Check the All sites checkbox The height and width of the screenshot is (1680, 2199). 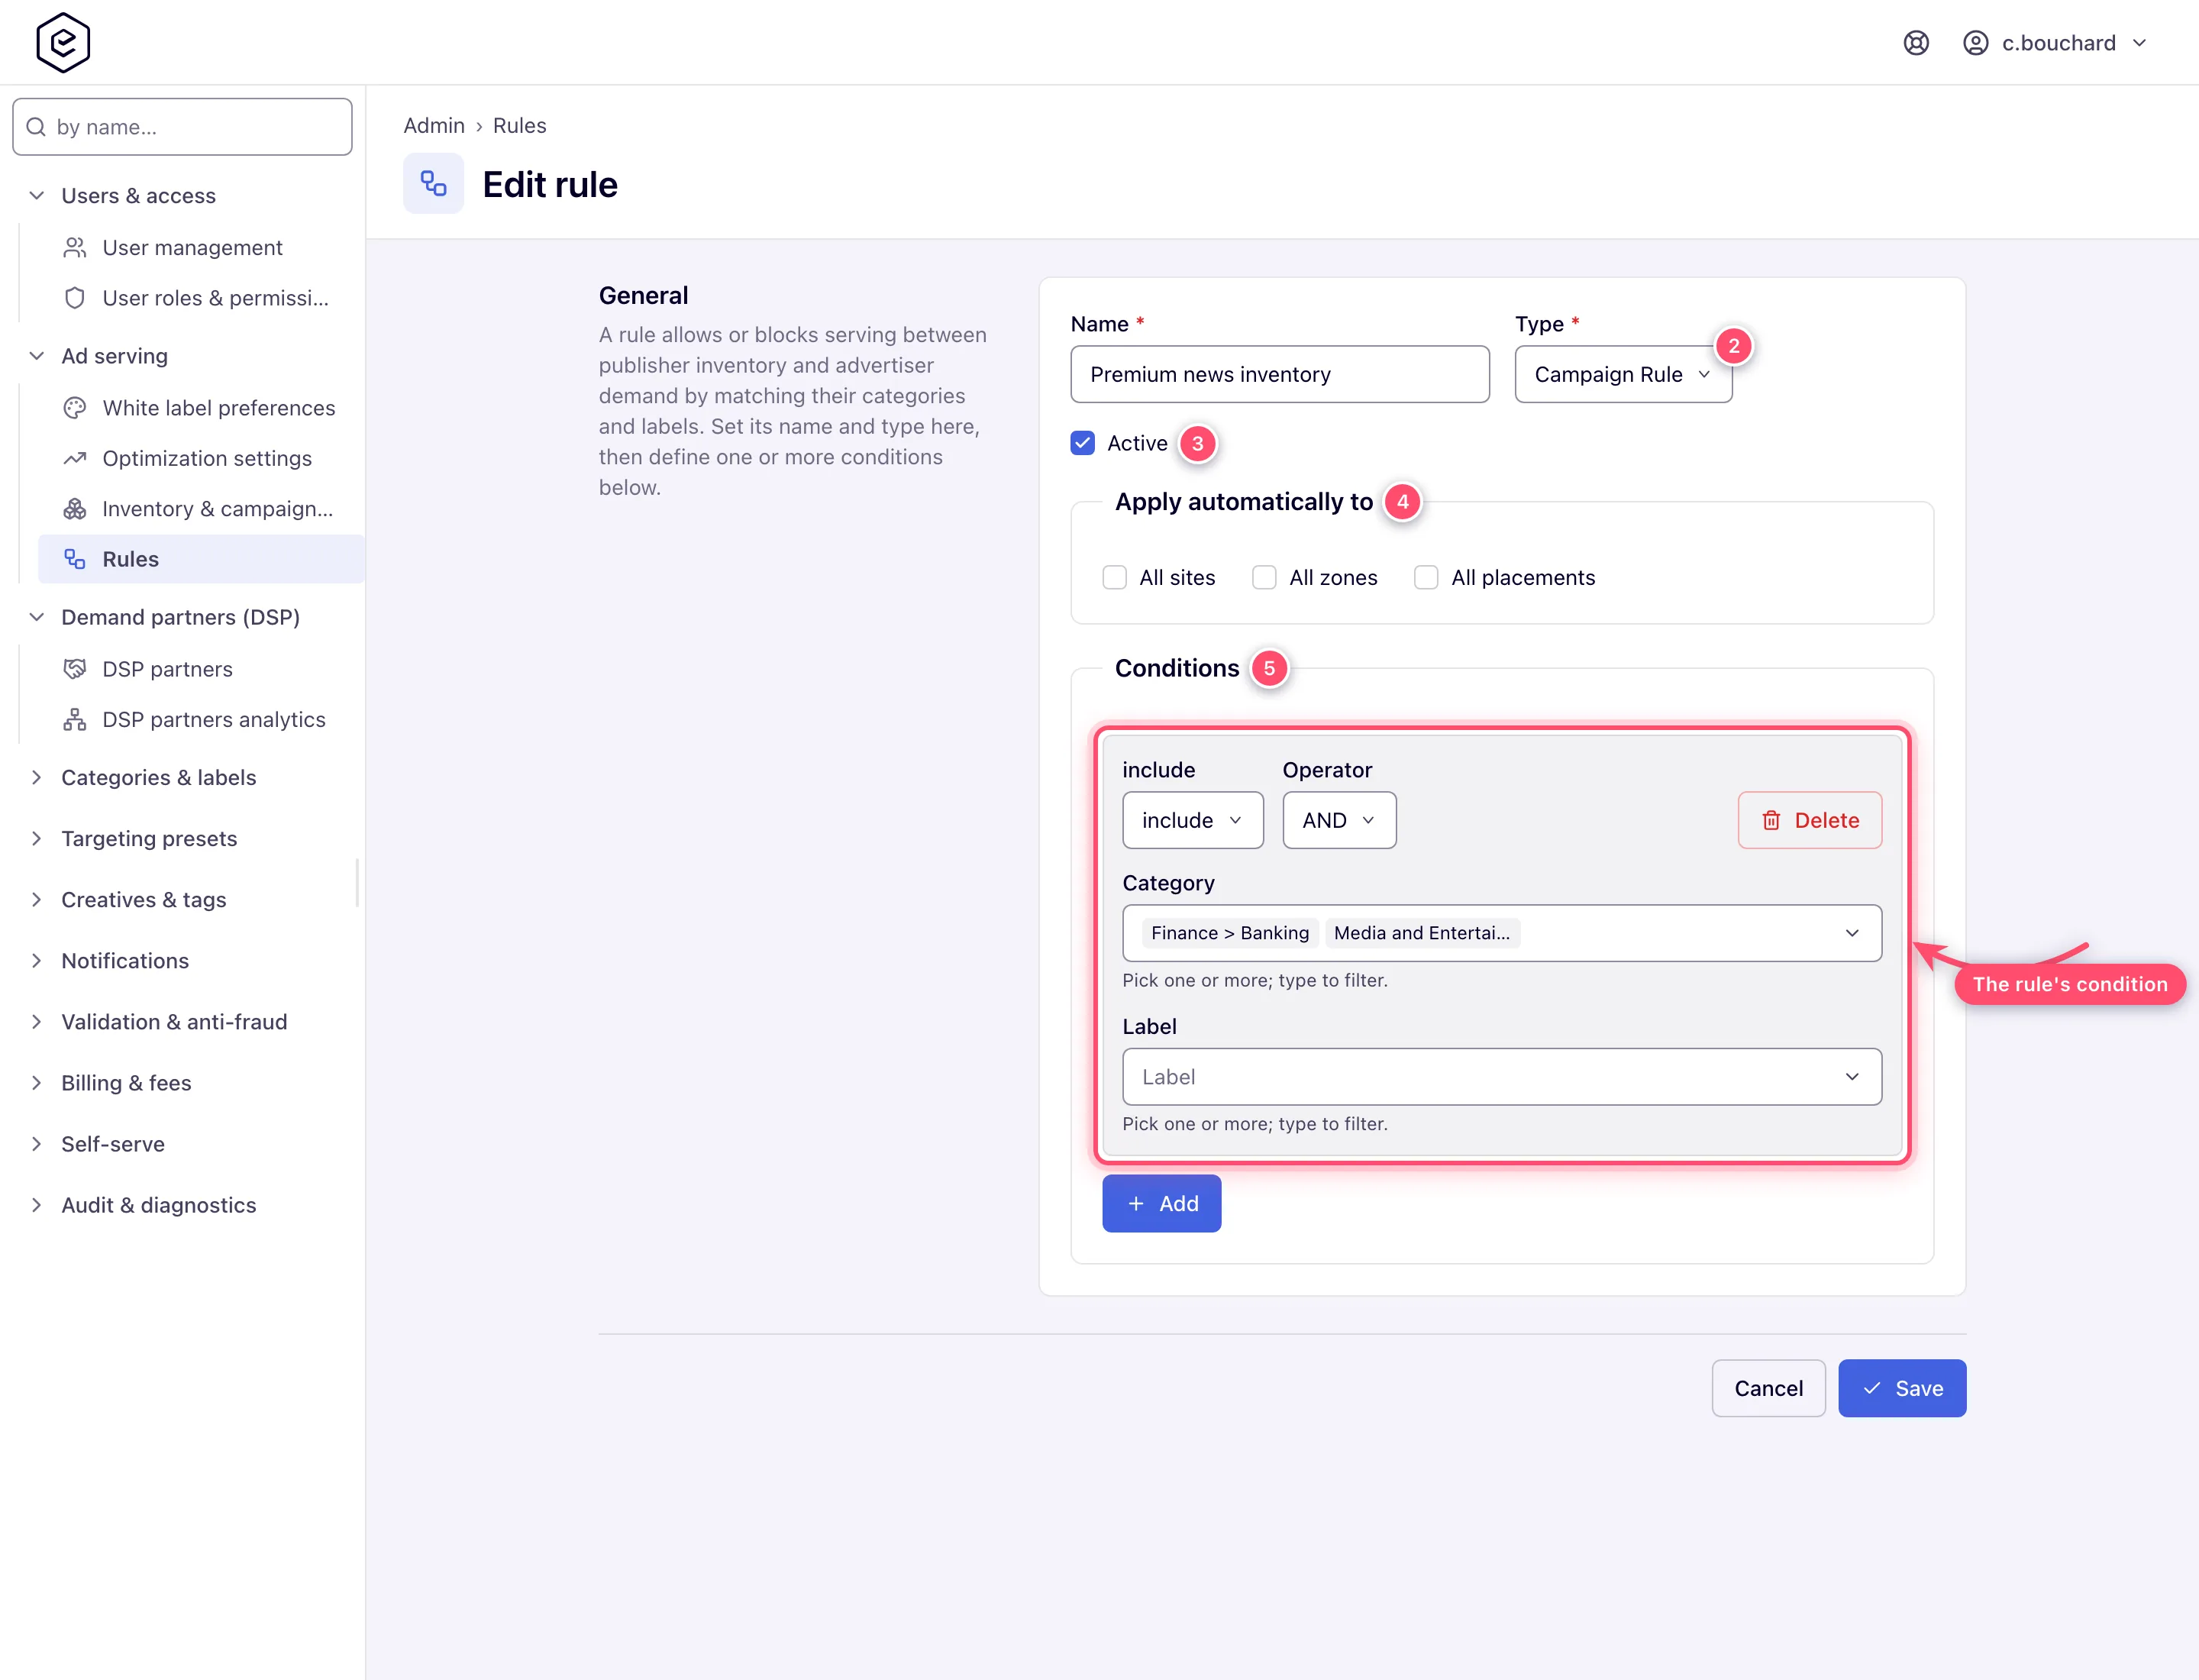[x=1114, y=578]
